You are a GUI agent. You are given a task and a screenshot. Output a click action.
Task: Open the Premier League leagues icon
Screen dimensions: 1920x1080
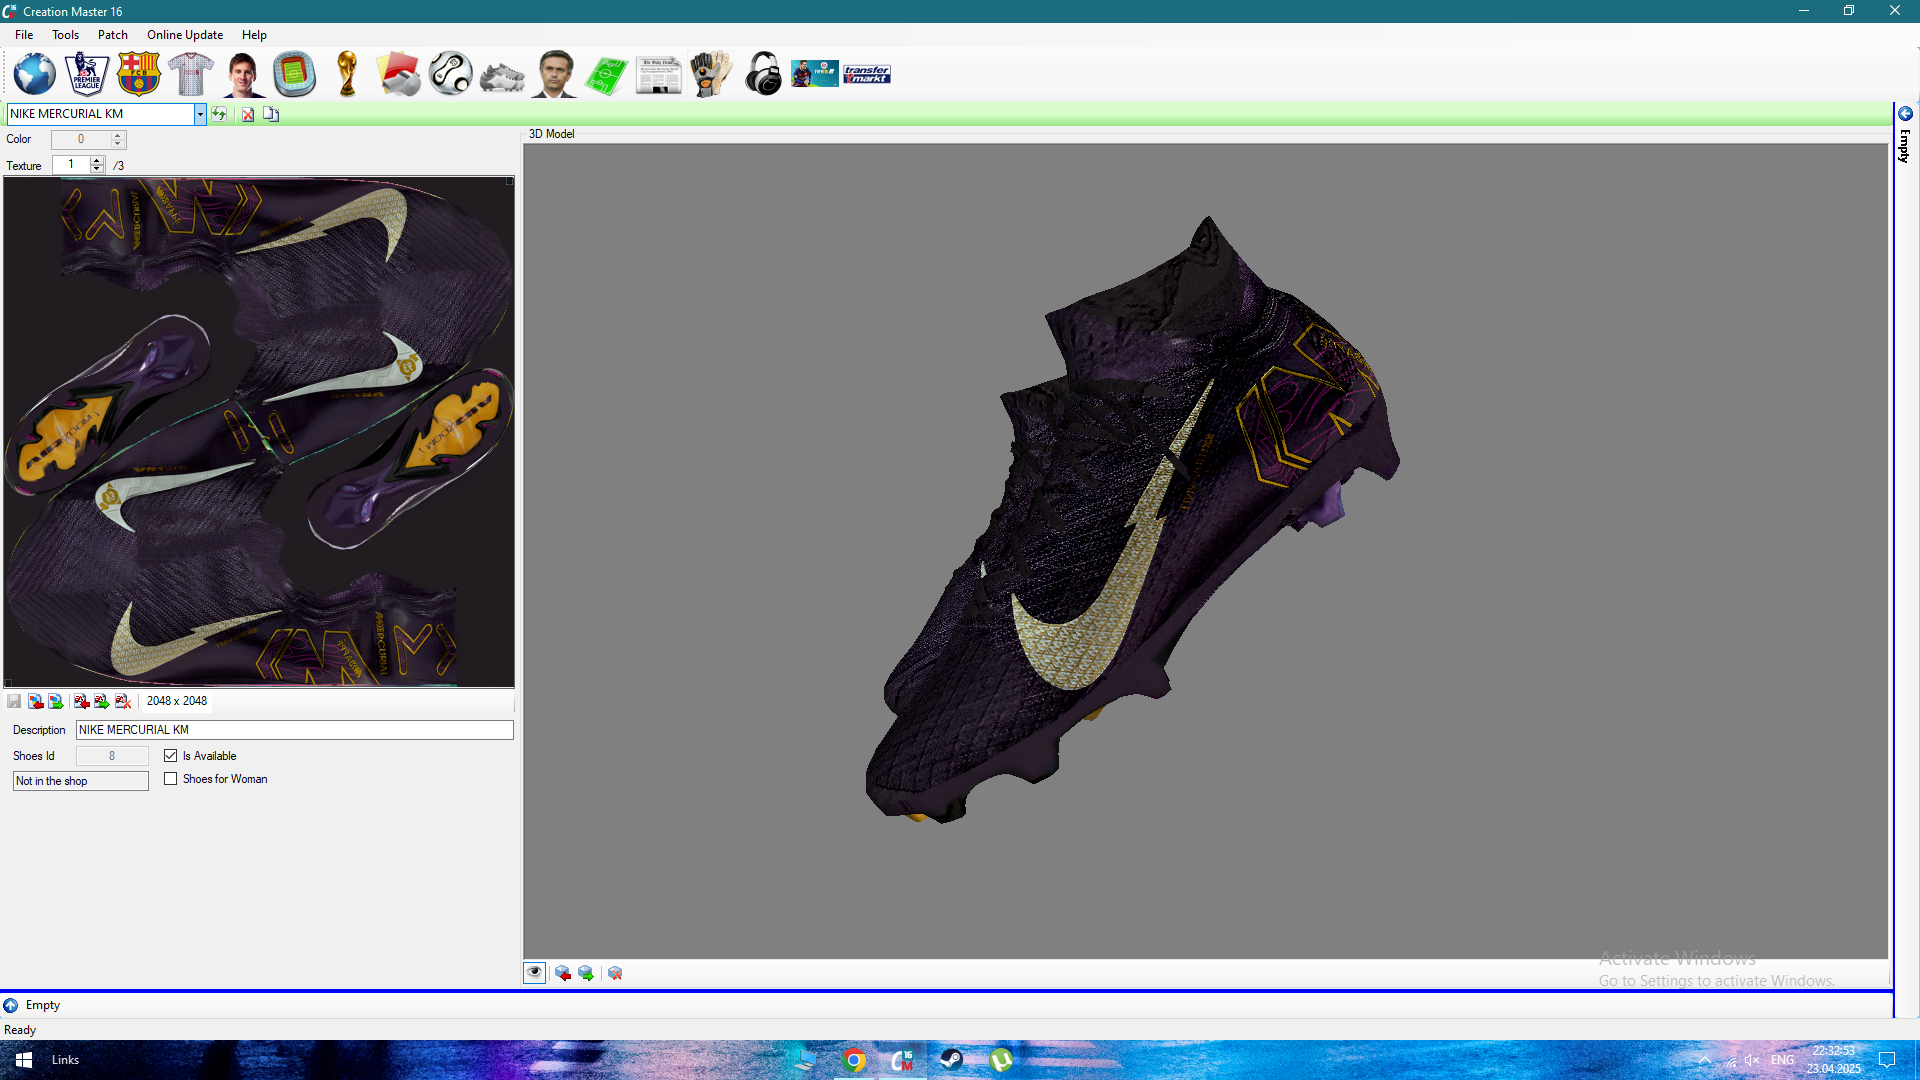pos(87,74)
